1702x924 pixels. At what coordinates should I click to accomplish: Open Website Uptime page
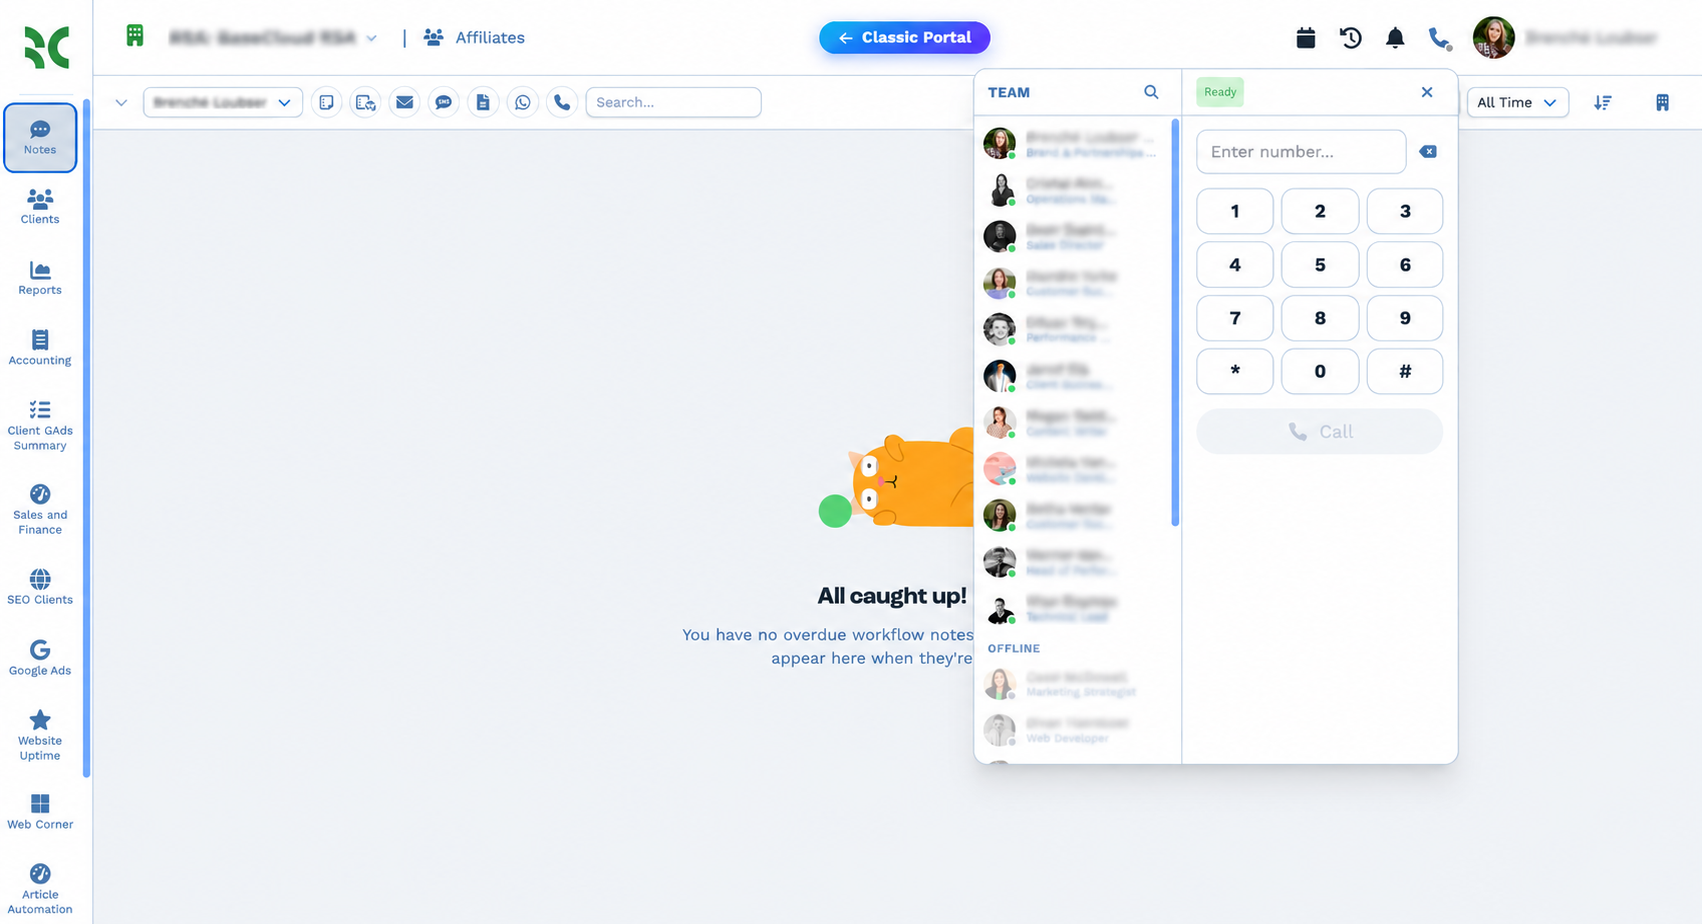40,735
